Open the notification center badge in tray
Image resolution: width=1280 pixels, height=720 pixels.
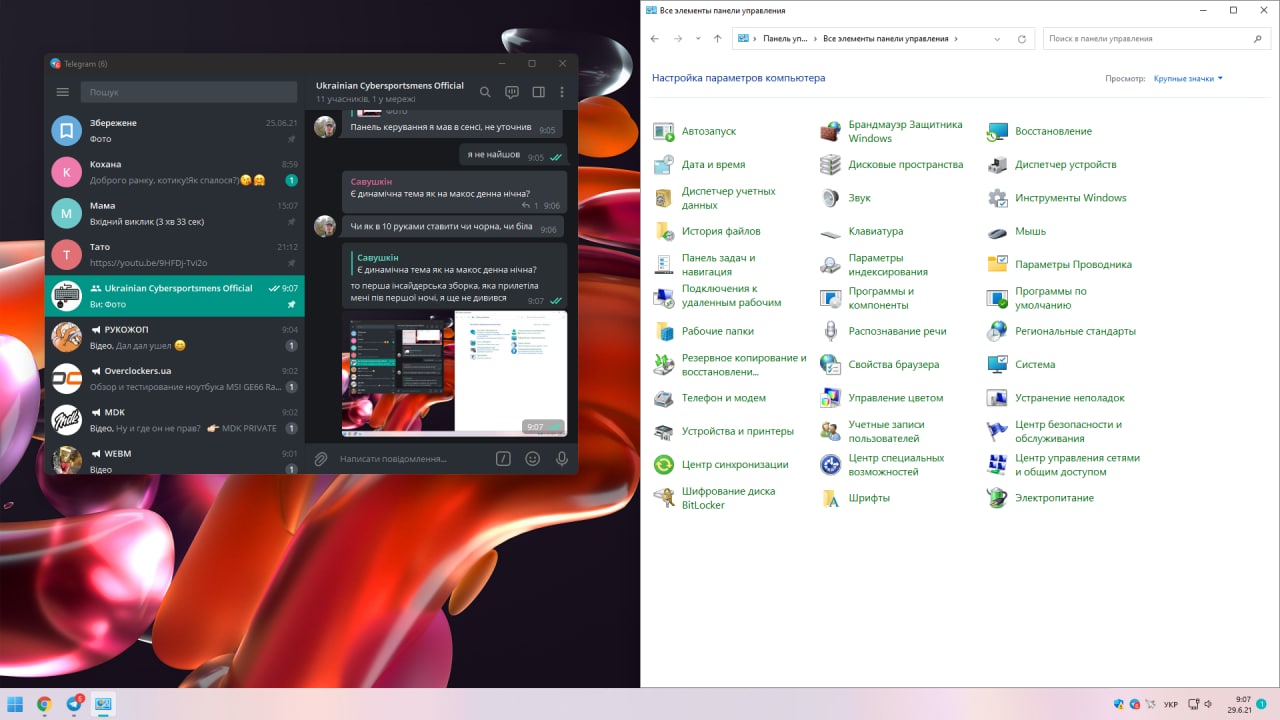click(1262, 705)
